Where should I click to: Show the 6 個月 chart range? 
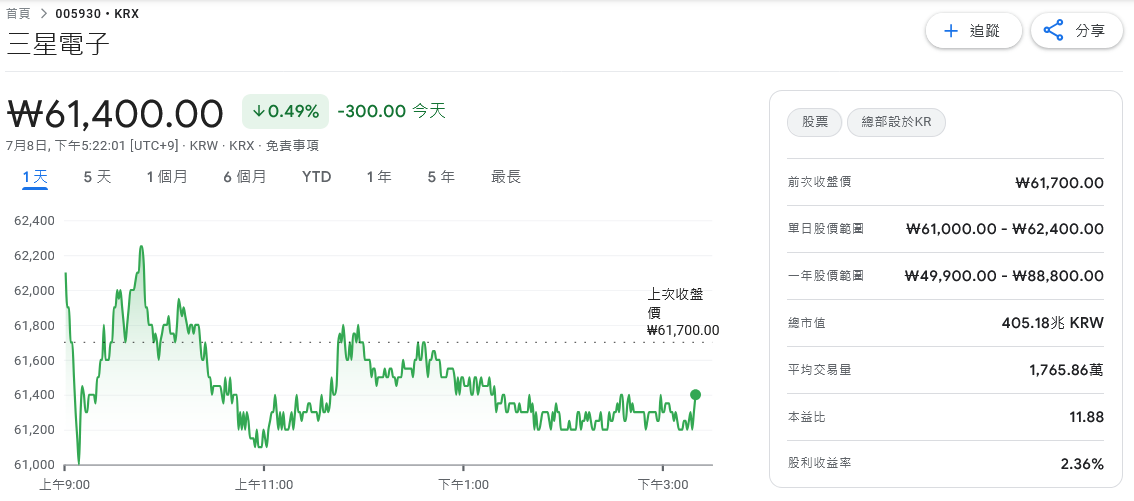coord(244,177)
